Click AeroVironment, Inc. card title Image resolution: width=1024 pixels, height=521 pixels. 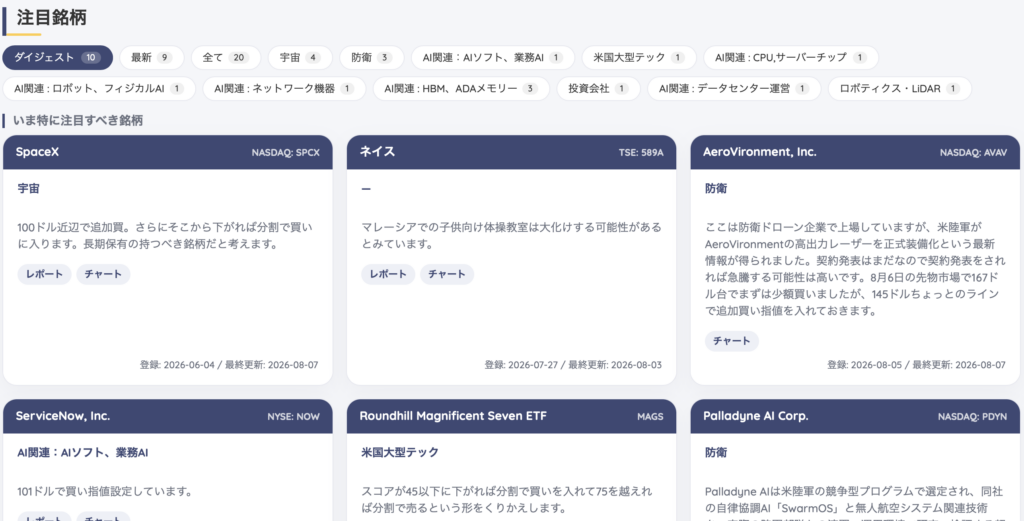[760, 152]
